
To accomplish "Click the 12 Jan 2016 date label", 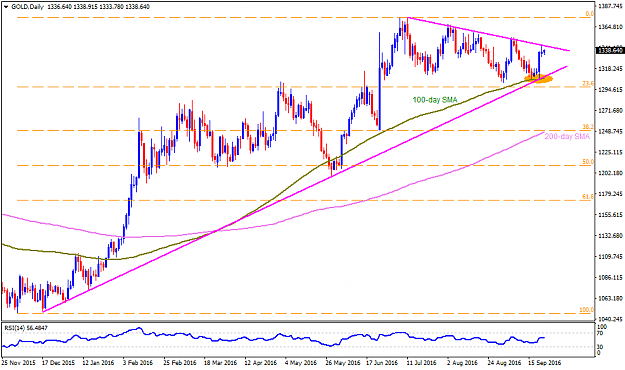I will (99, 363).
